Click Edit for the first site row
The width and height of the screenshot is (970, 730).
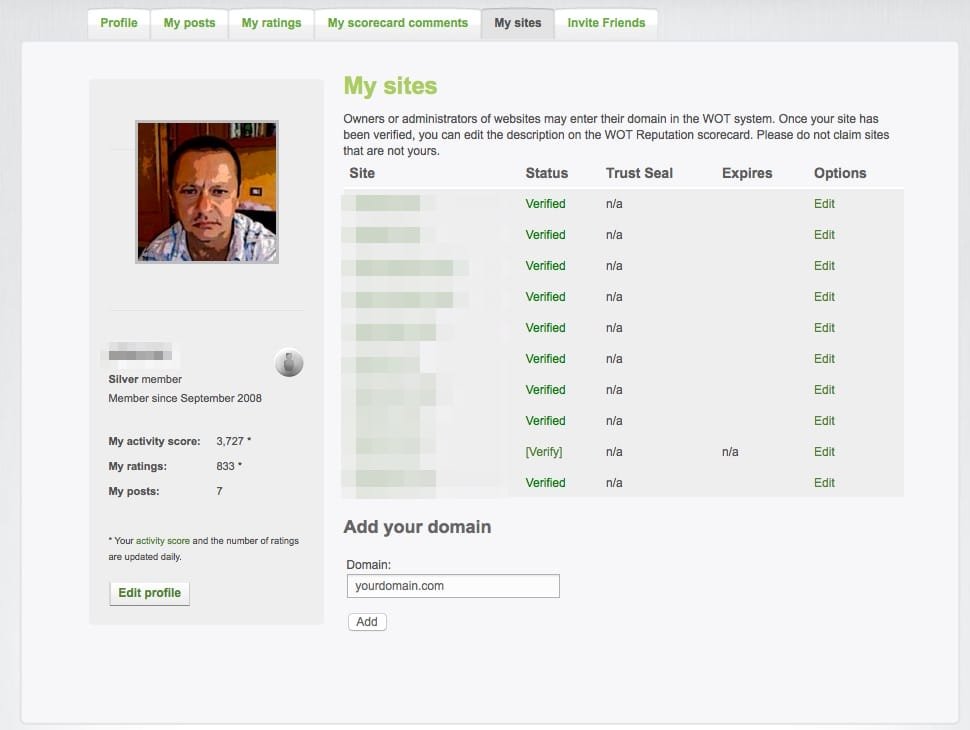click(824, 204)
